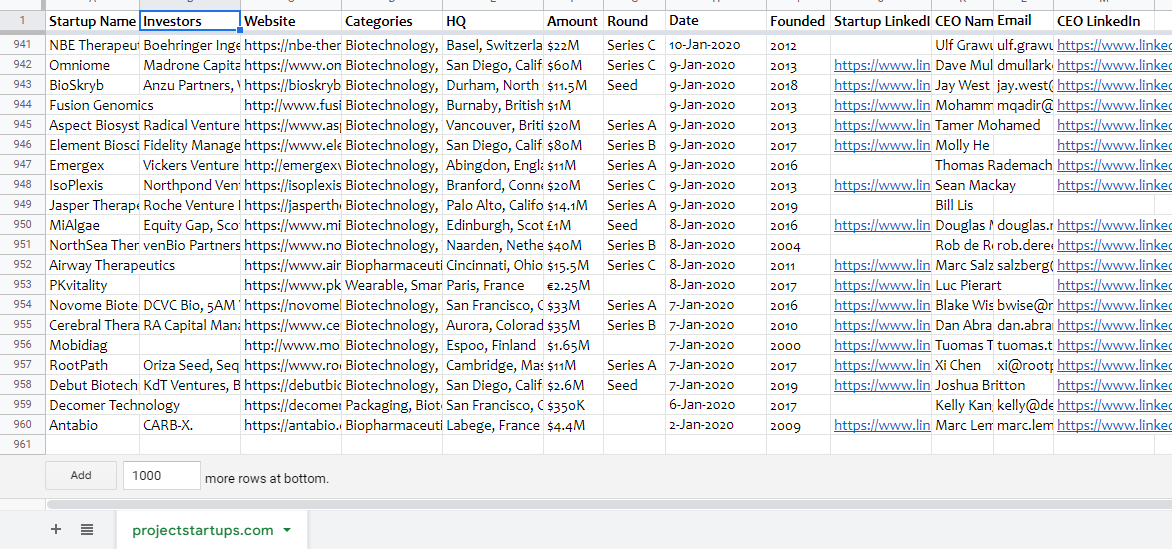Select the Emergex startup name cell
Image resolution: width=1172 pixels, height=549 pixels.
[x=93, y=165]
